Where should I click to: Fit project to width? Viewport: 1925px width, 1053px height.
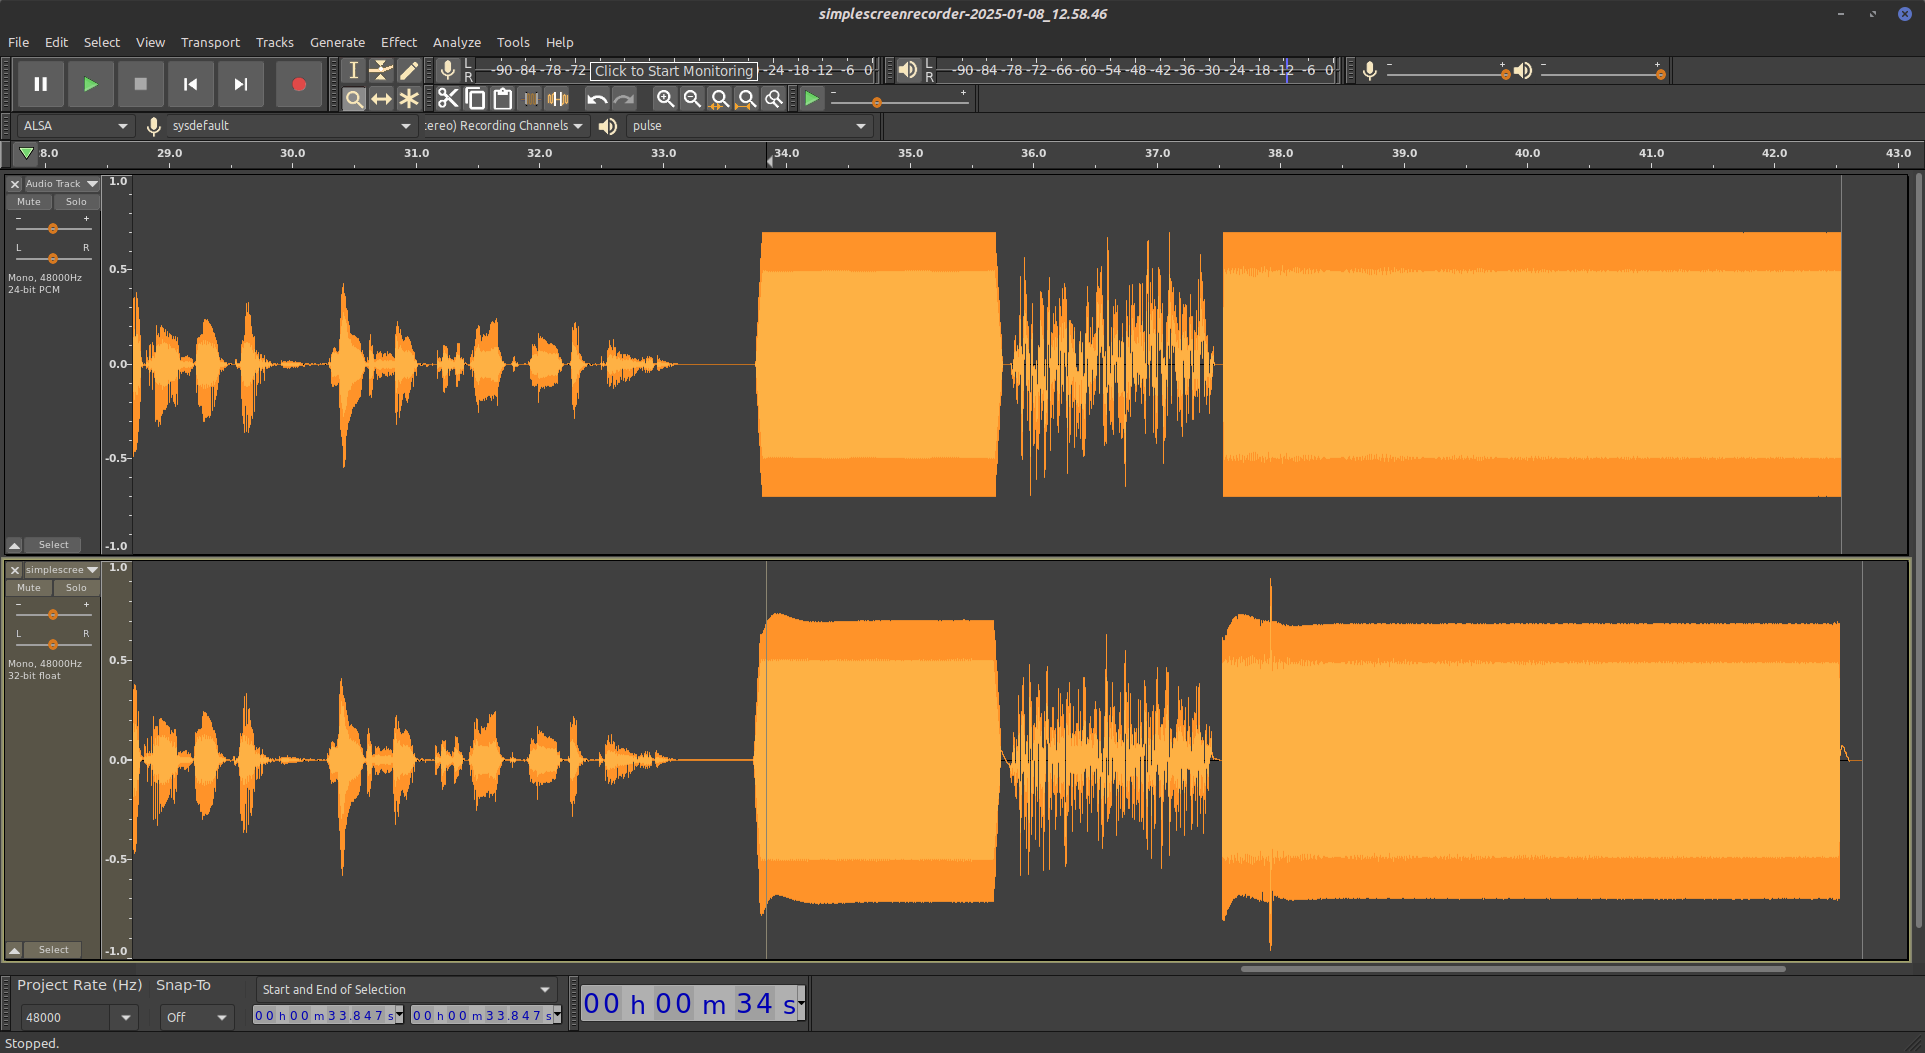(746, 98)
